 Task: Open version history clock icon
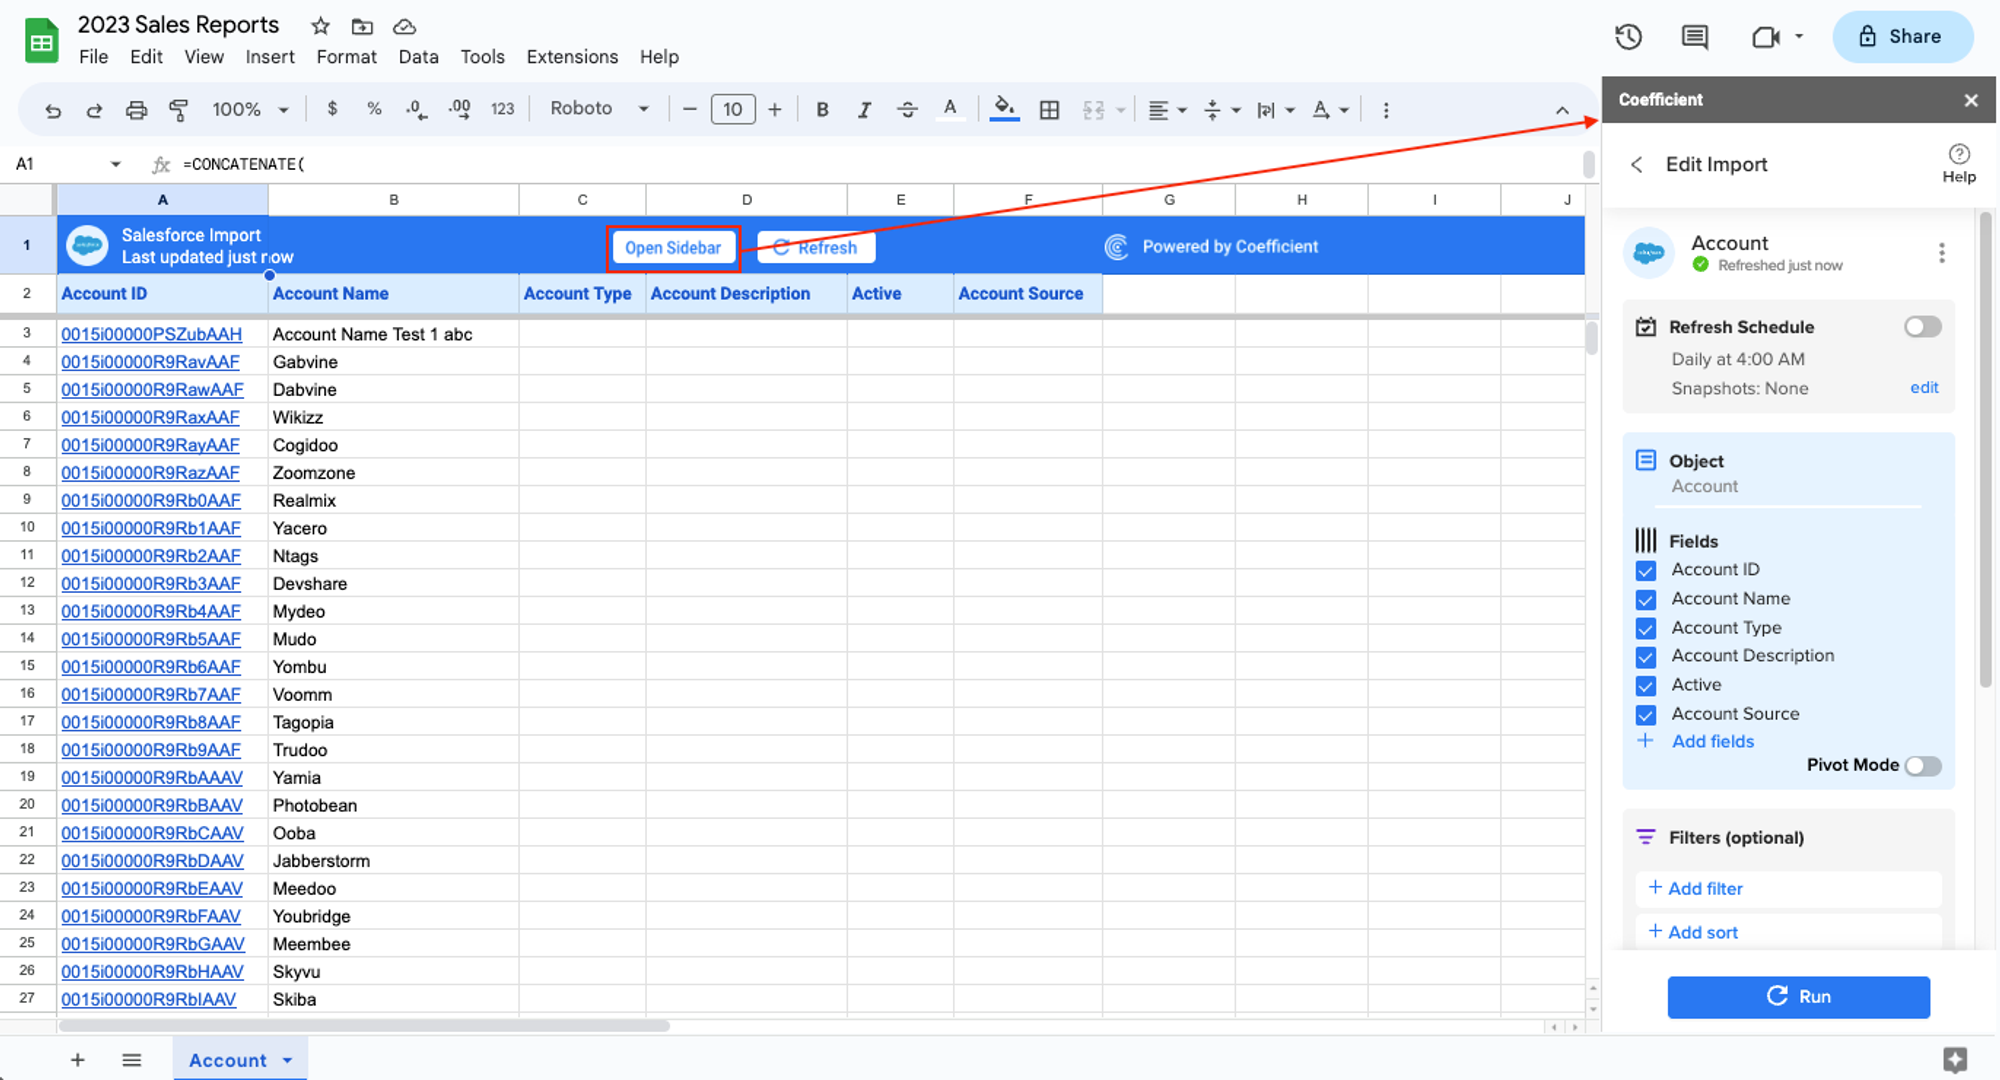tap(1628, 37)
